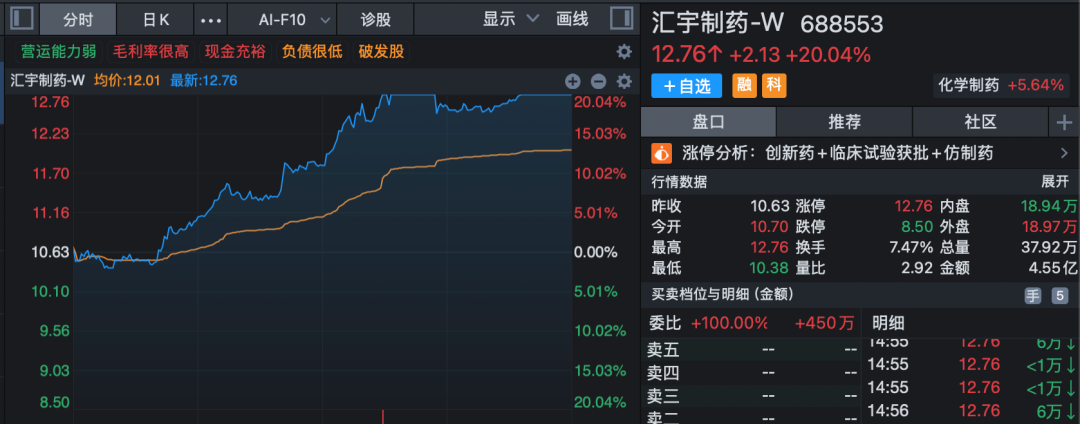Image resolution: width=1080 pixels, height=424 pixels.
Task: Toggle the 5 level depth button
Action: coord(1059,295)
